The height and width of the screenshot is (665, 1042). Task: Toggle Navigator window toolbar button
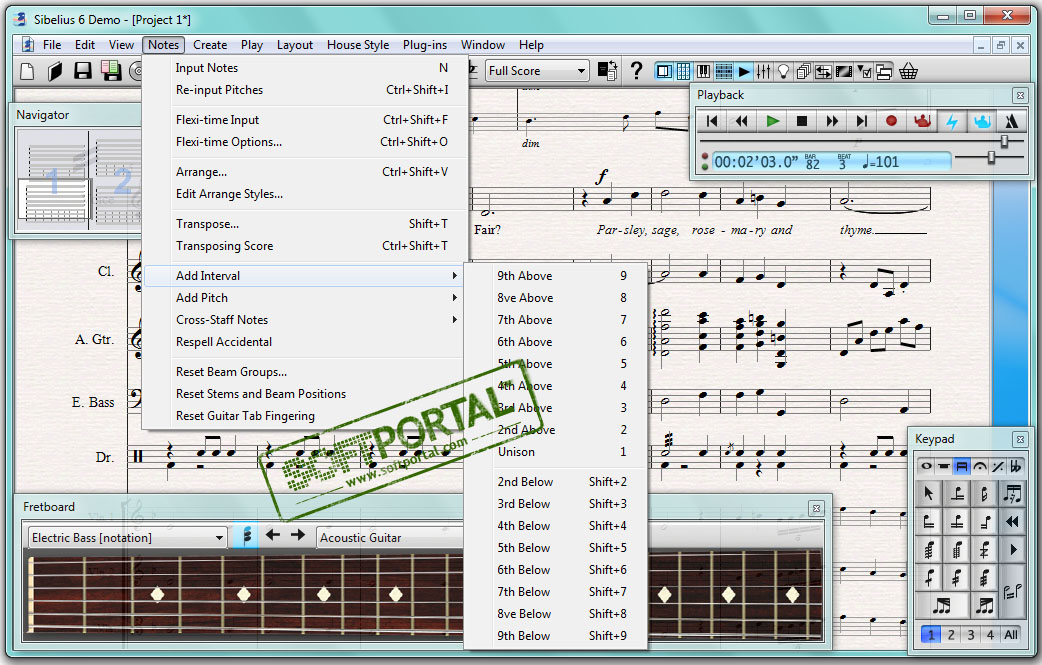(664, 71)
